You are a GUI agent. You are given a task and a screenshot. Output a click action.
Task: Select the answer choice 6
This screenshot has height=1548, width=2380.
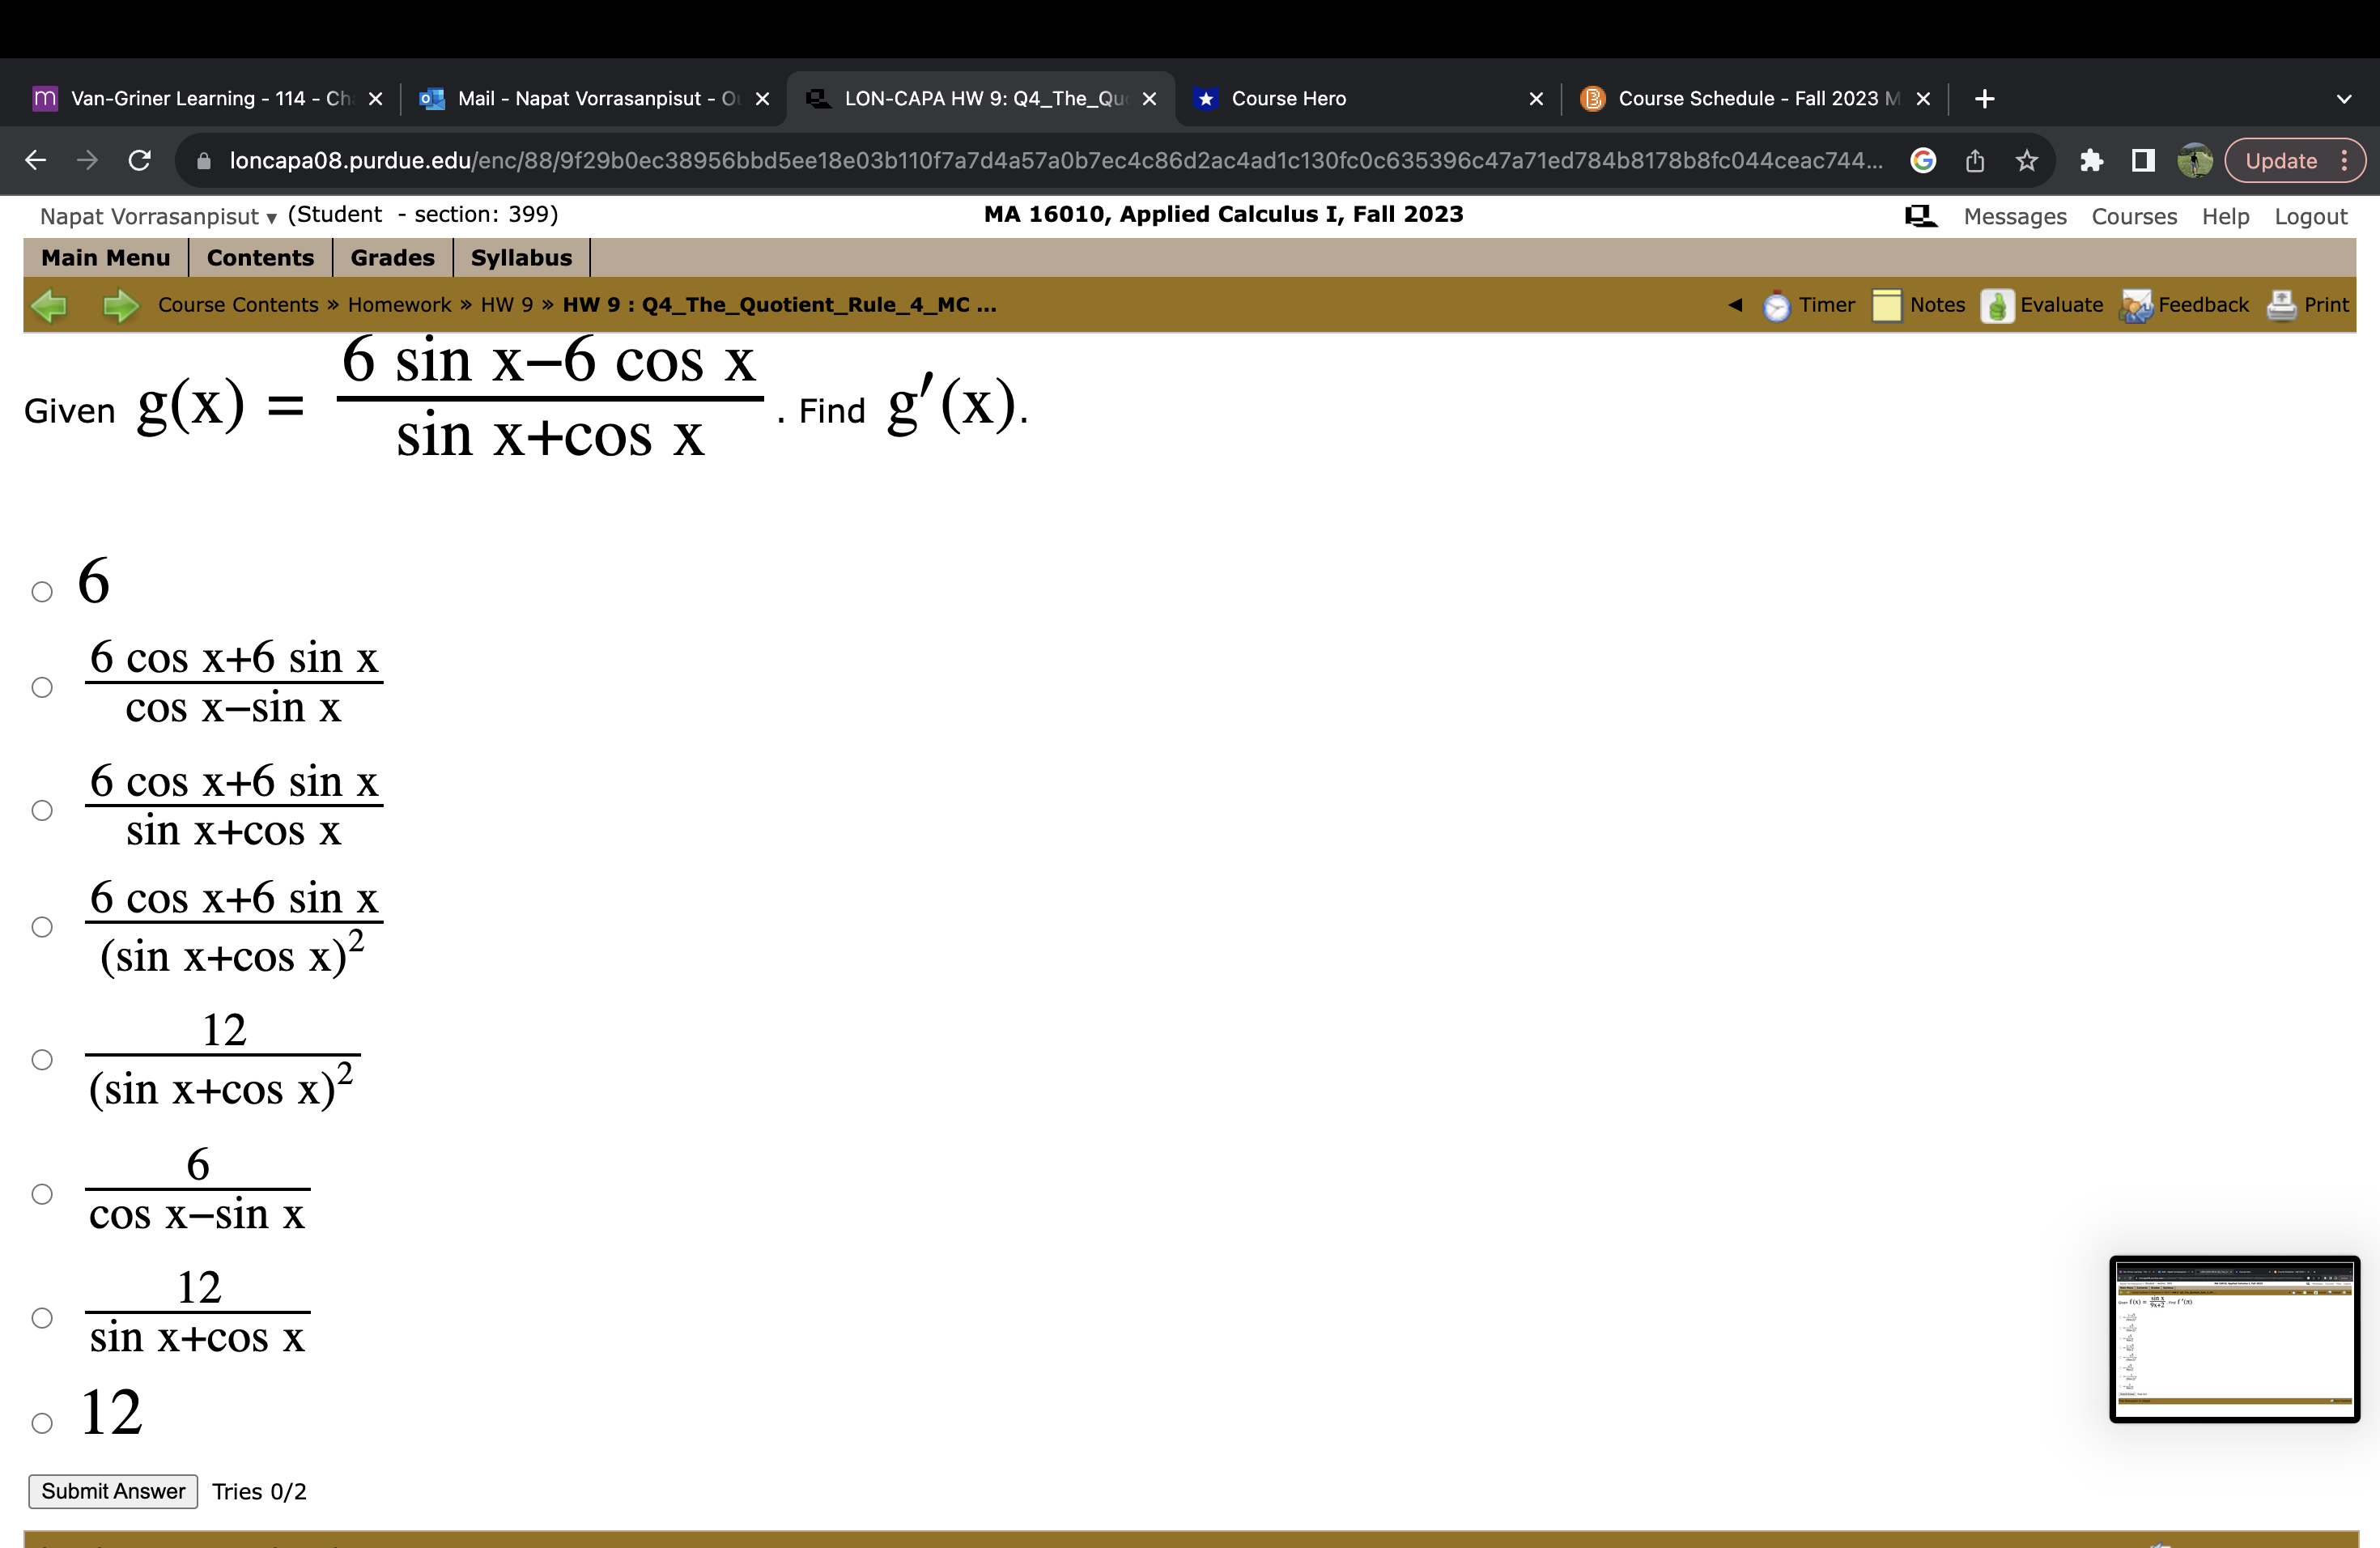[x=41, y=592]
